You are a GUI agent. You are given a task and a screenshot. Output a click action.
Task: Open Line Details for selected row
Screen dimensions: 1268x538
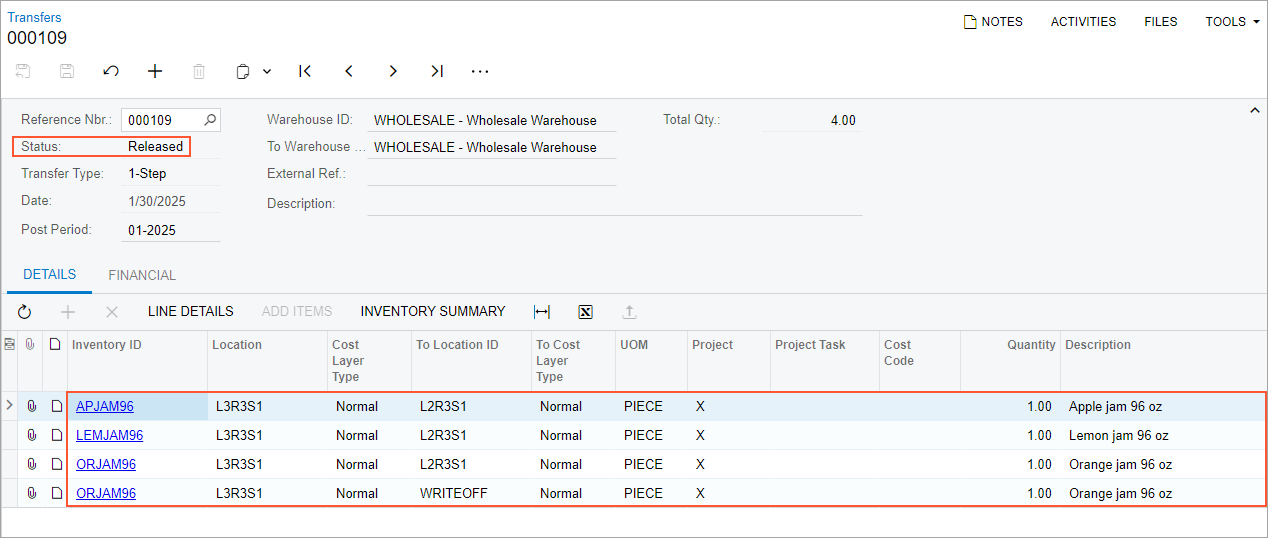(x=190, y=312)
